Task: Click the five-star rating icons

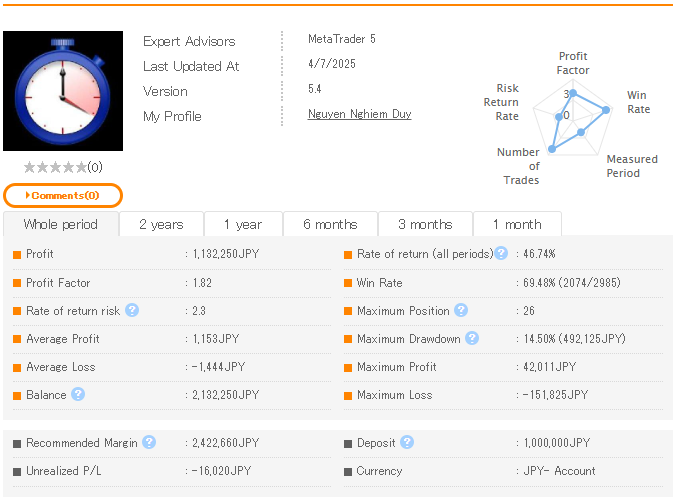Action: 55,167
